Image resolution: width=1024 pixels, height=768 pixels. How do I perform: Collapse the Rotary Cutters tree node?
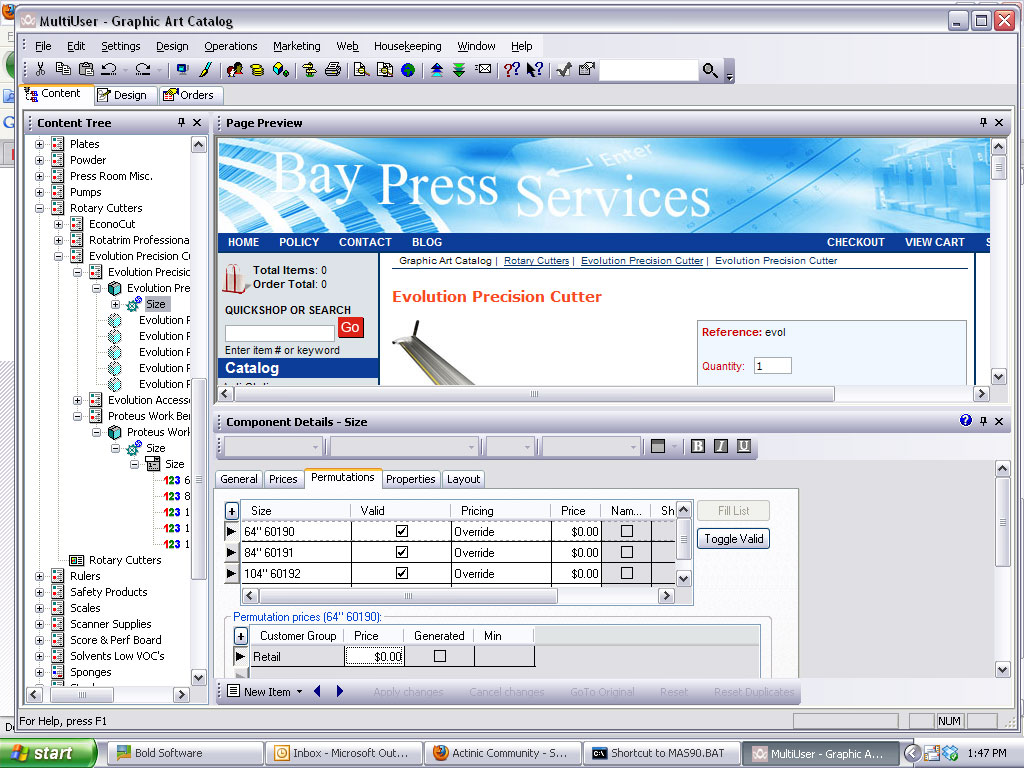(40, 208)
